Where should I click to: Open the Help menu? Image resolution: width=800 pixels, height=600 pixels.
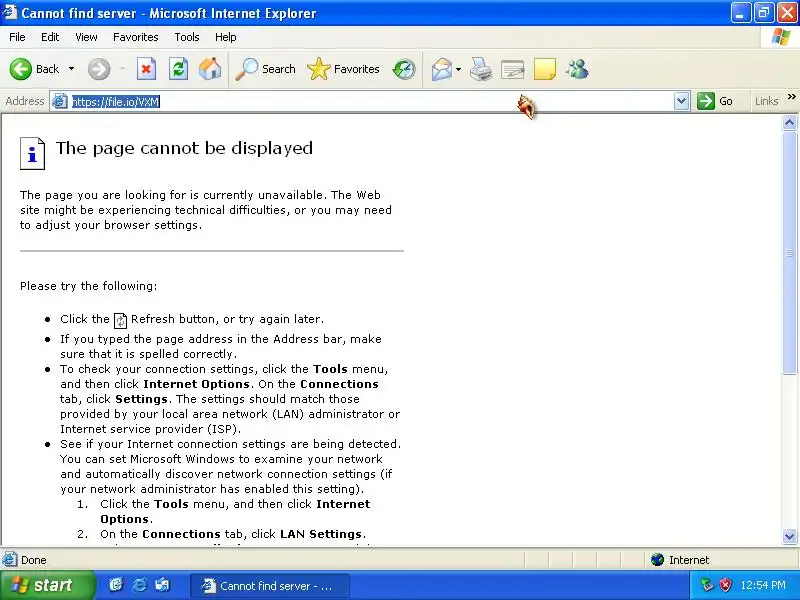(226, 37)
